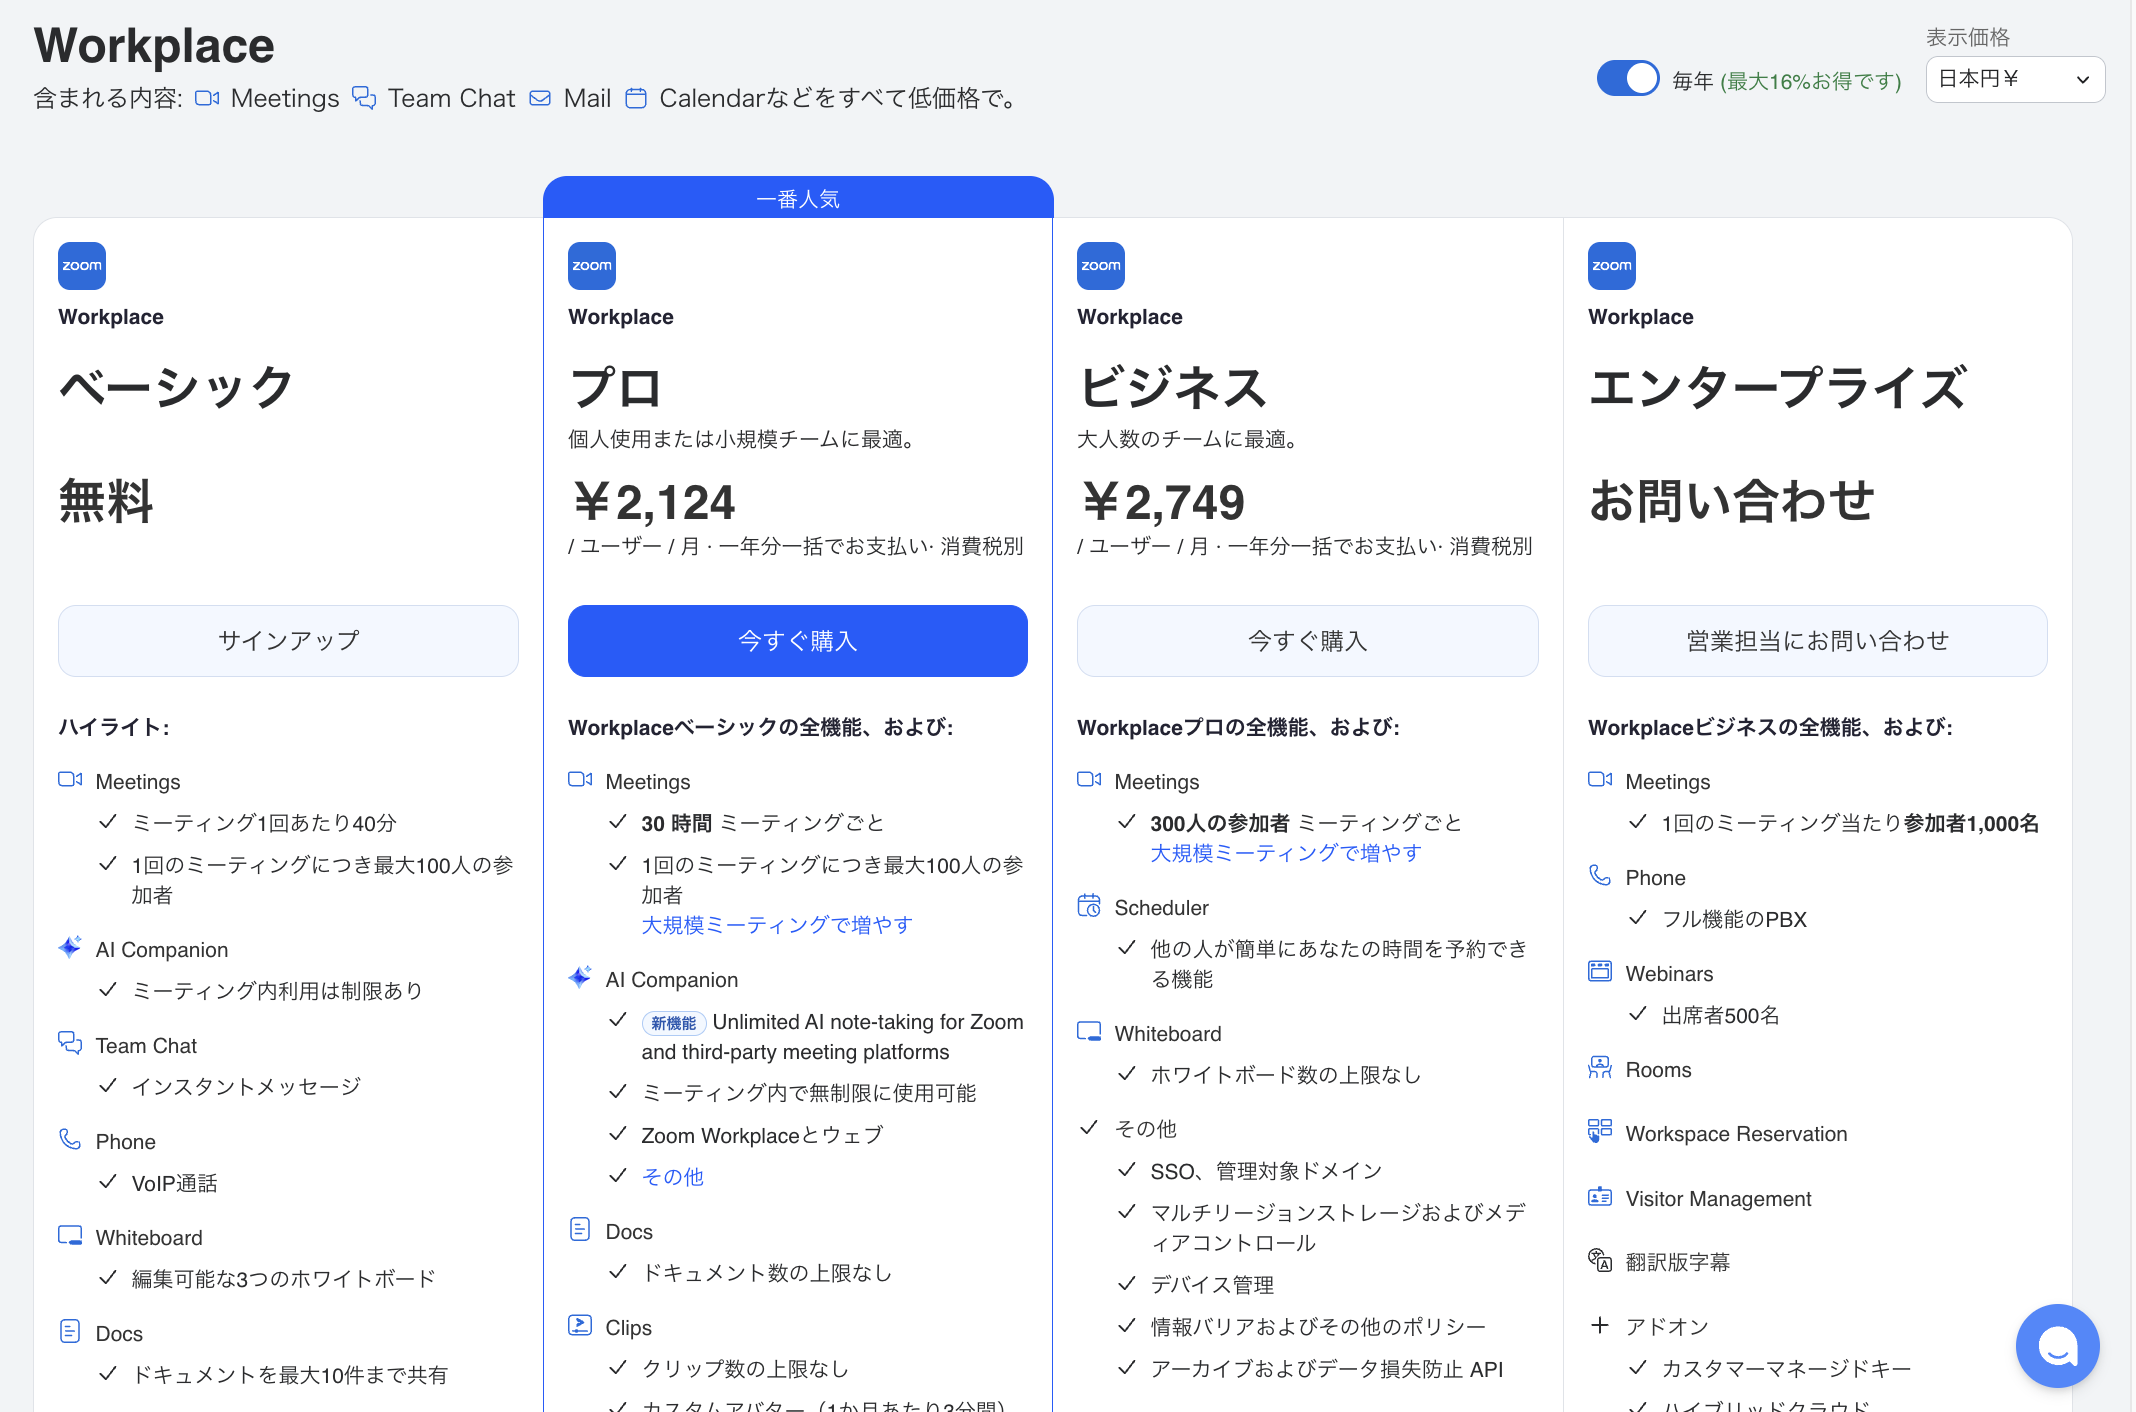Toggle the 毎年 annual billing switch
The image size is (2136, 1412).
click(1627, 79)
